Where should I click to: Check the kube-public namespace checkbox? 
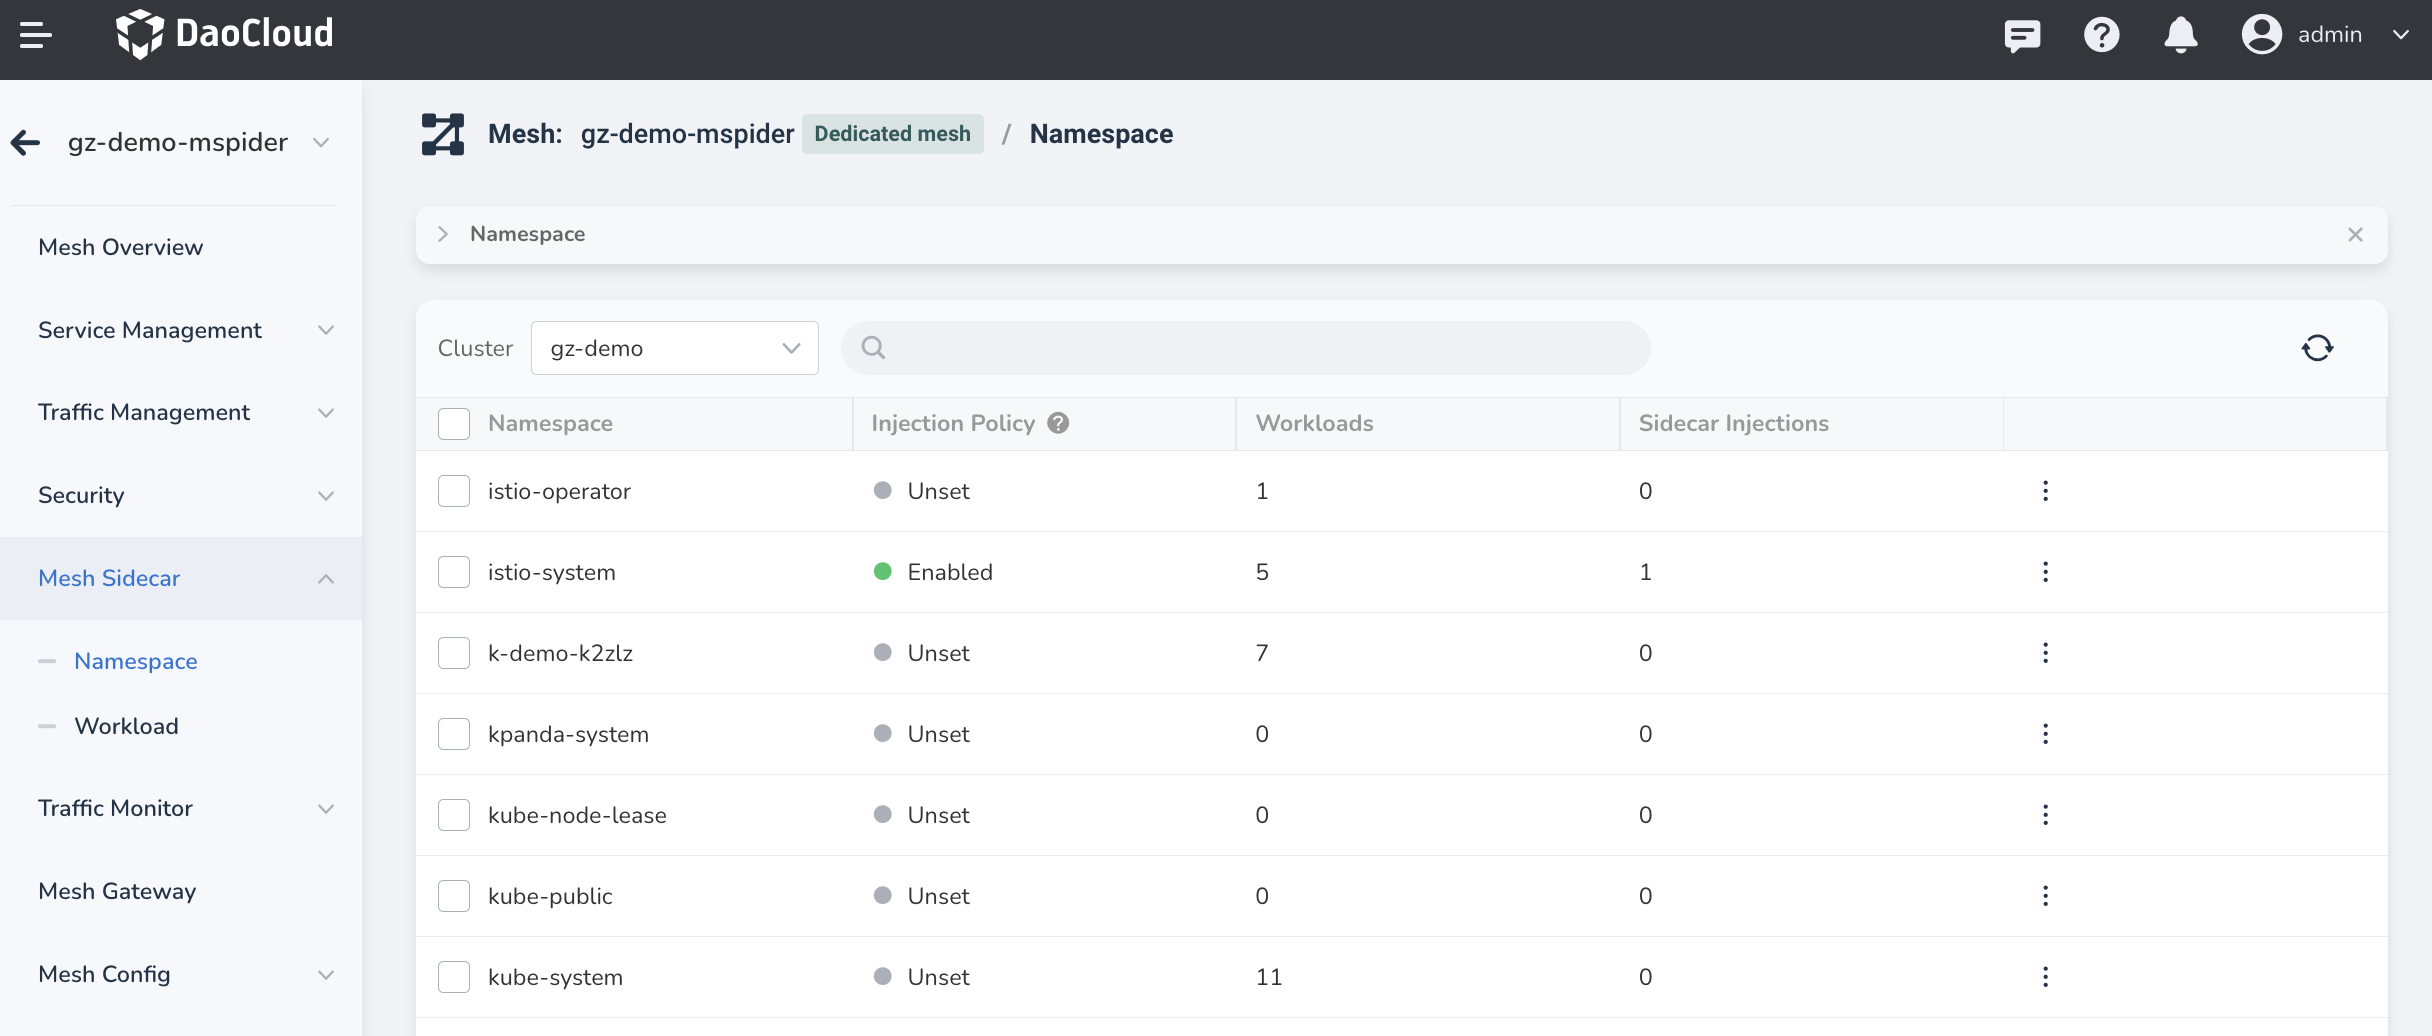454,896
